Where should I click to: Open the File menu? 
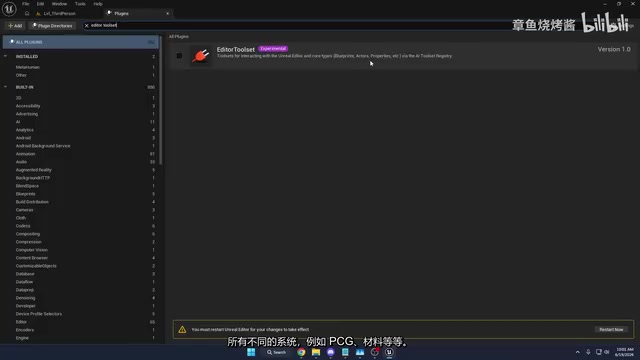tap(26, 4)
